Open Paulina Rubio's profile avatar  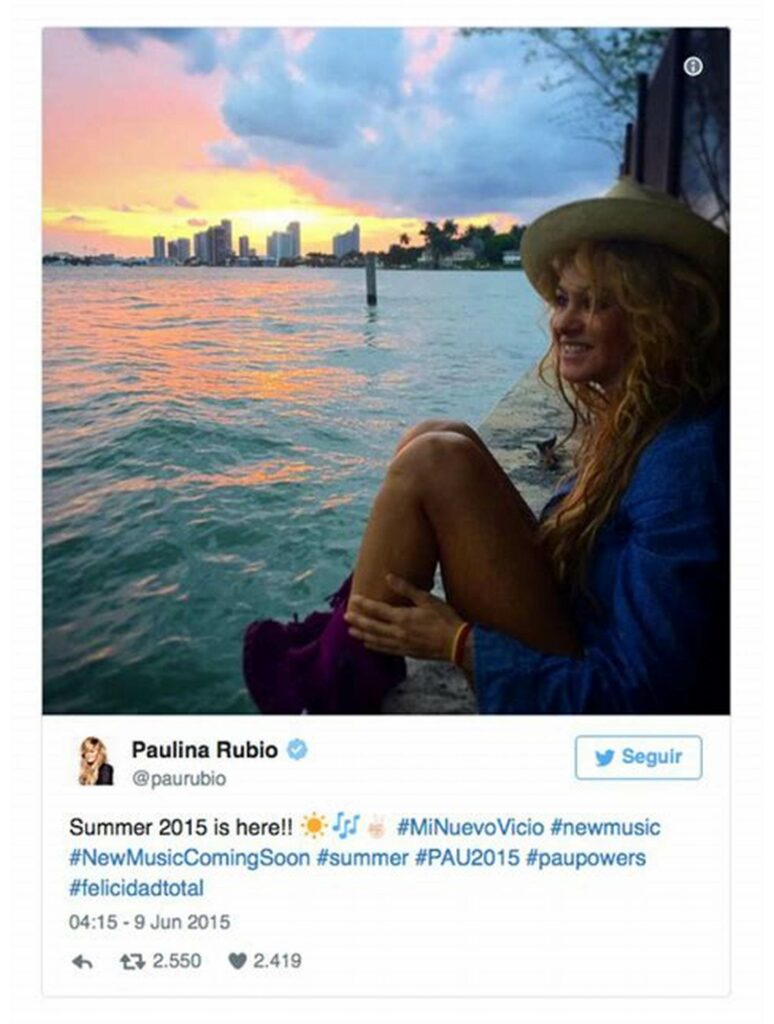point(95,761)
